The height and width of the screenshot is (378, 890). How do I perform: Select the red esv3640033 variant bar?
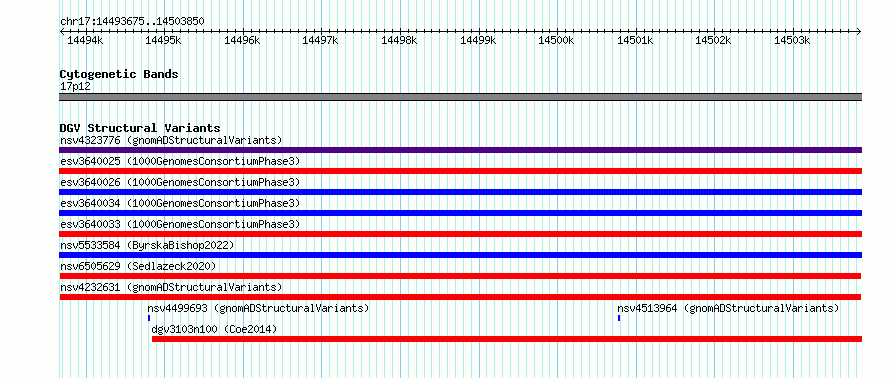(460, 234)
